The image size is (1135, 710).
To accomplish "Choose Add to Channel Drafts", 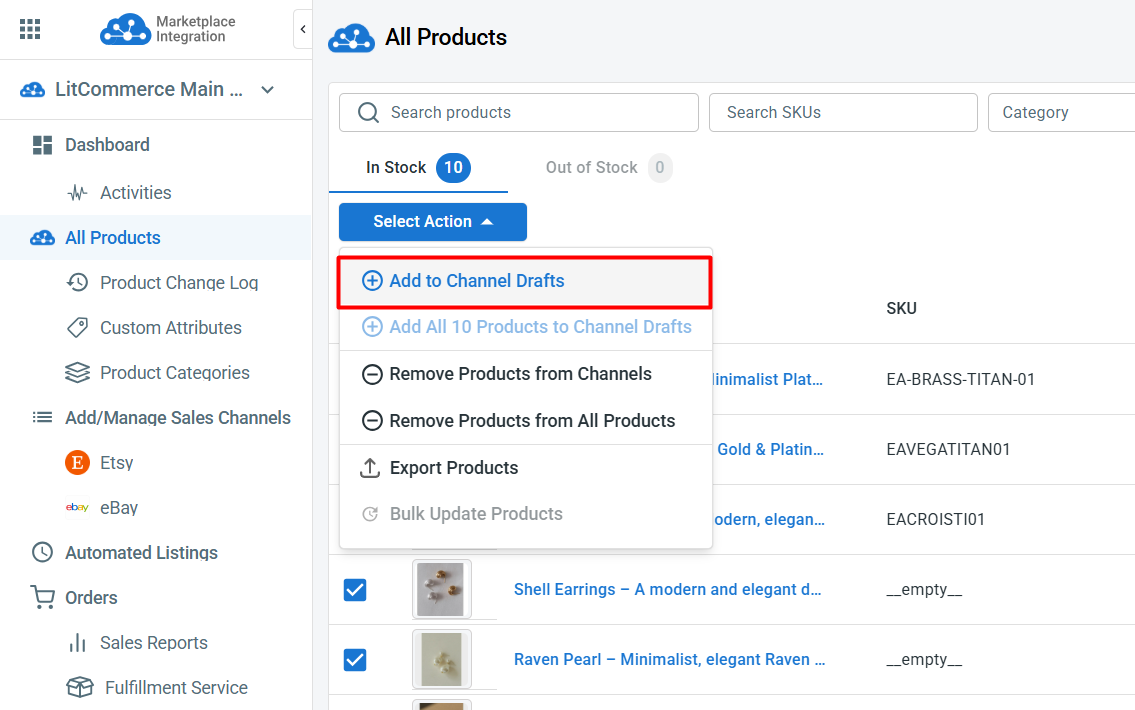I will [x=525, y=282].
